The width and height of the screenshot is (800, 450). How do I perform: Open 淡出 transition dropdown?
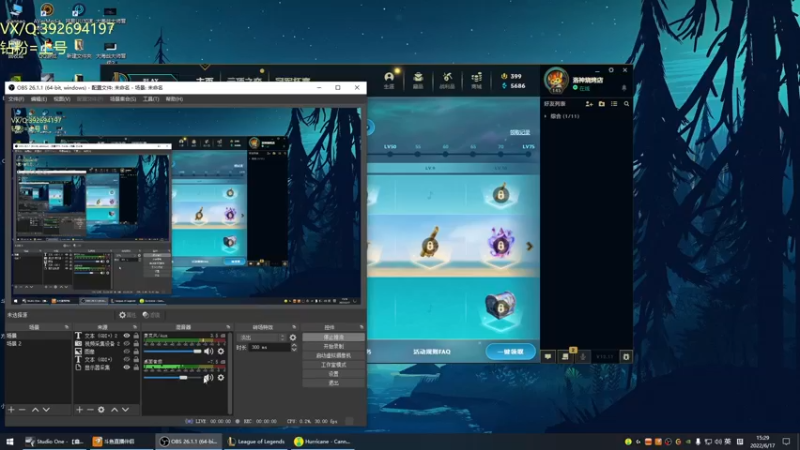pos(262,337)
